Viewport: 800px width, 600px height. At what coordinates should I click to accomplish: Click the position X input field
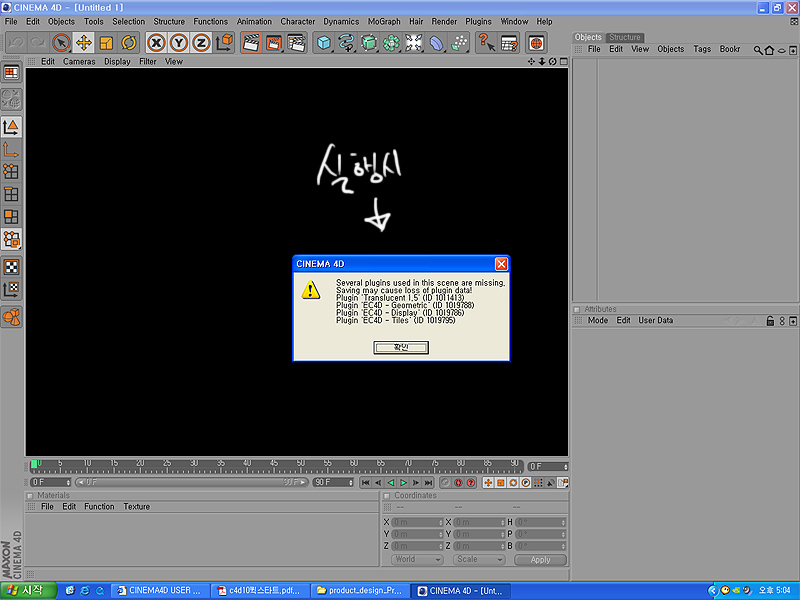[417, 522]
